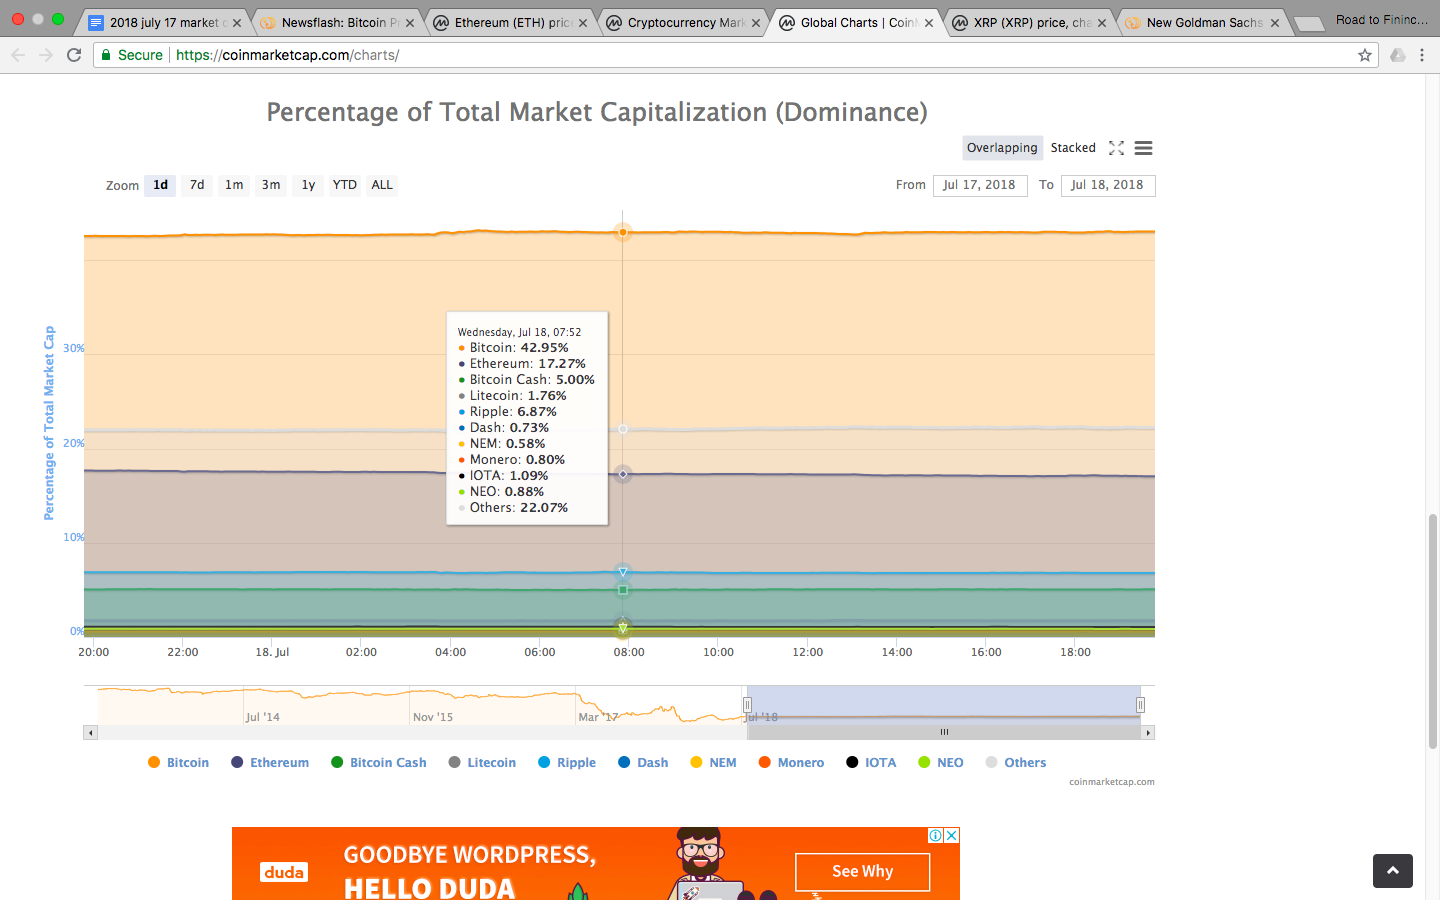Screen dimensions: 1440x900
Task: Toggle Litecoin series in legend
Action: (482, 762)
